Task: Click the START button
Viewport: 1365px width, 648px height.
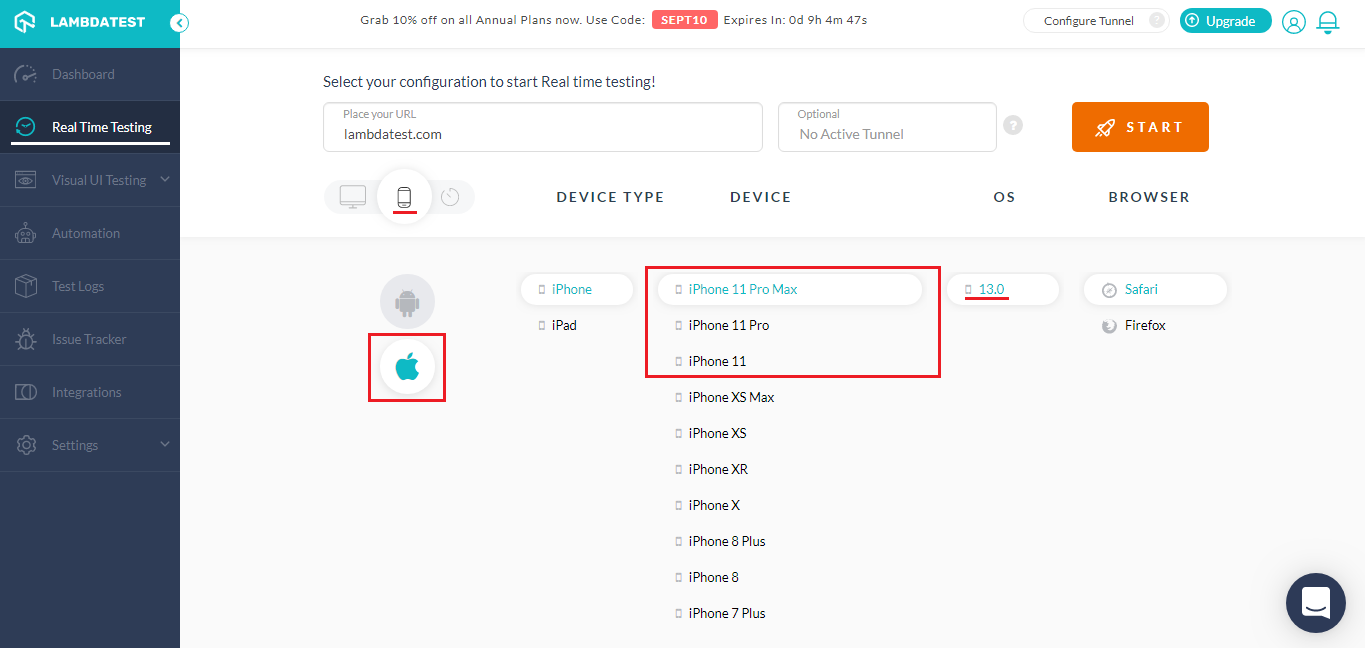Action: [x=1140, y=127]
